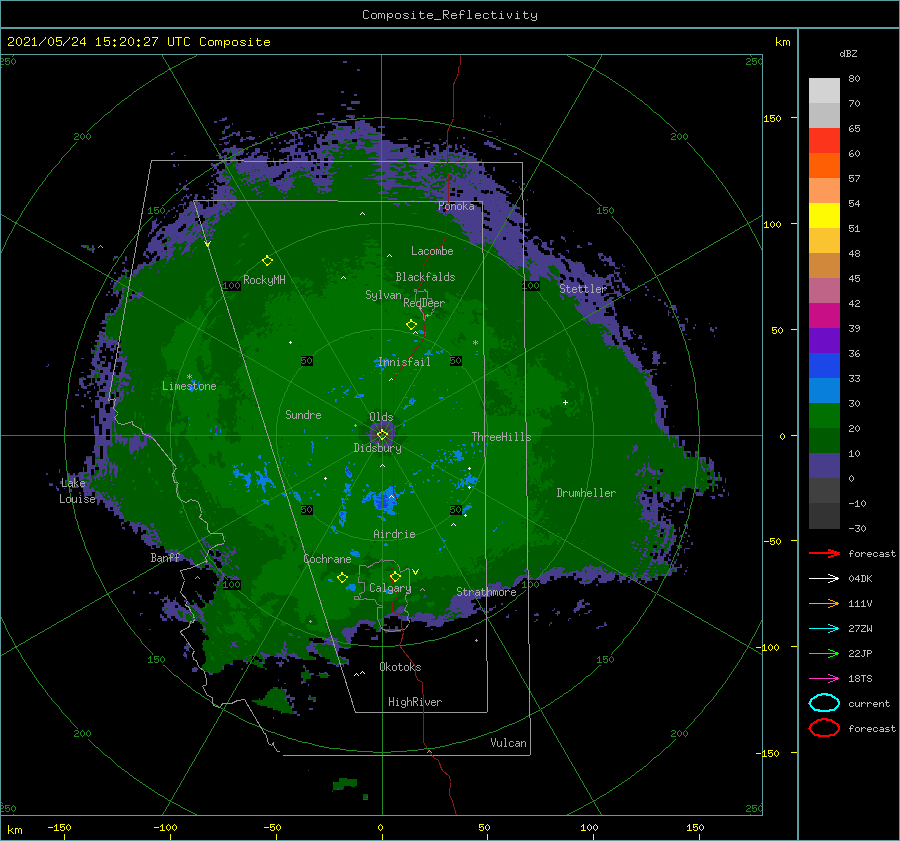Click the Lacombe label
Screen dimensions: 900x841
pos(432,251)
